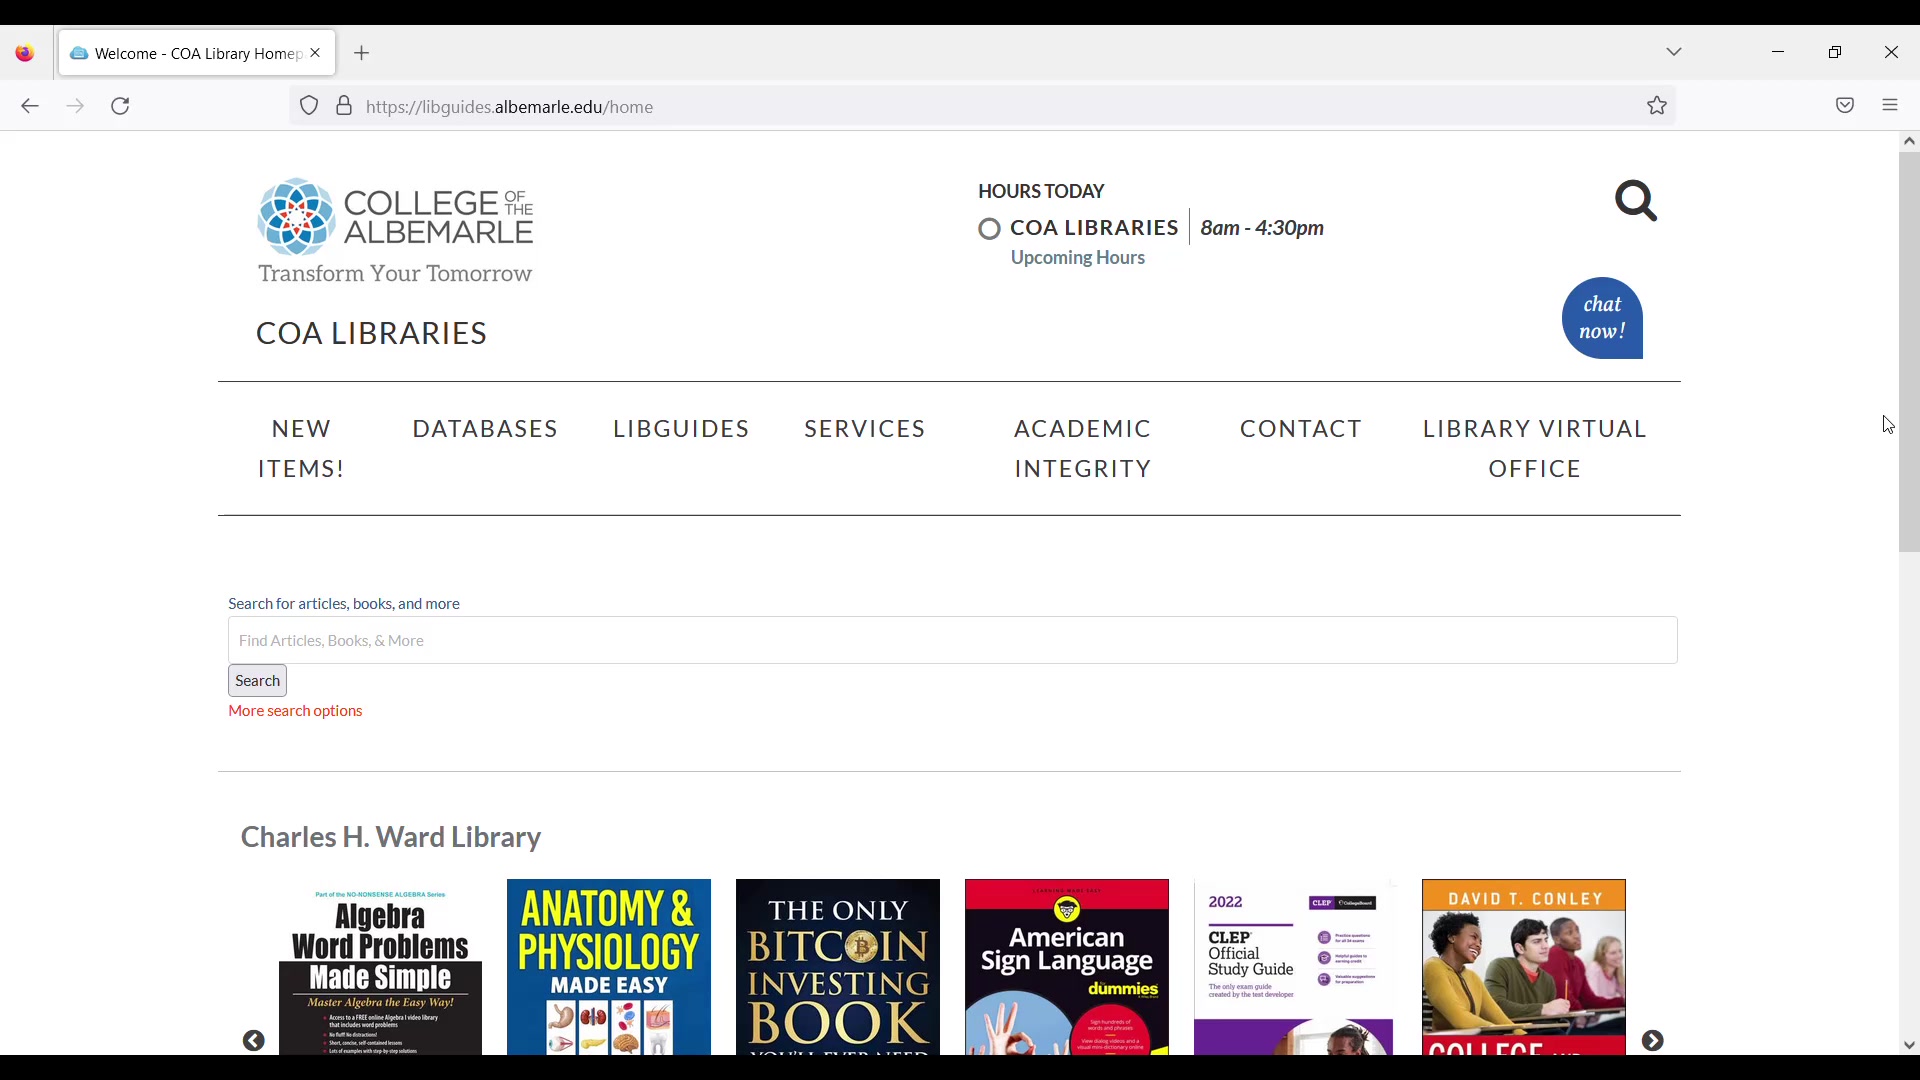Show next books in carousel

click(1654, 1041)
